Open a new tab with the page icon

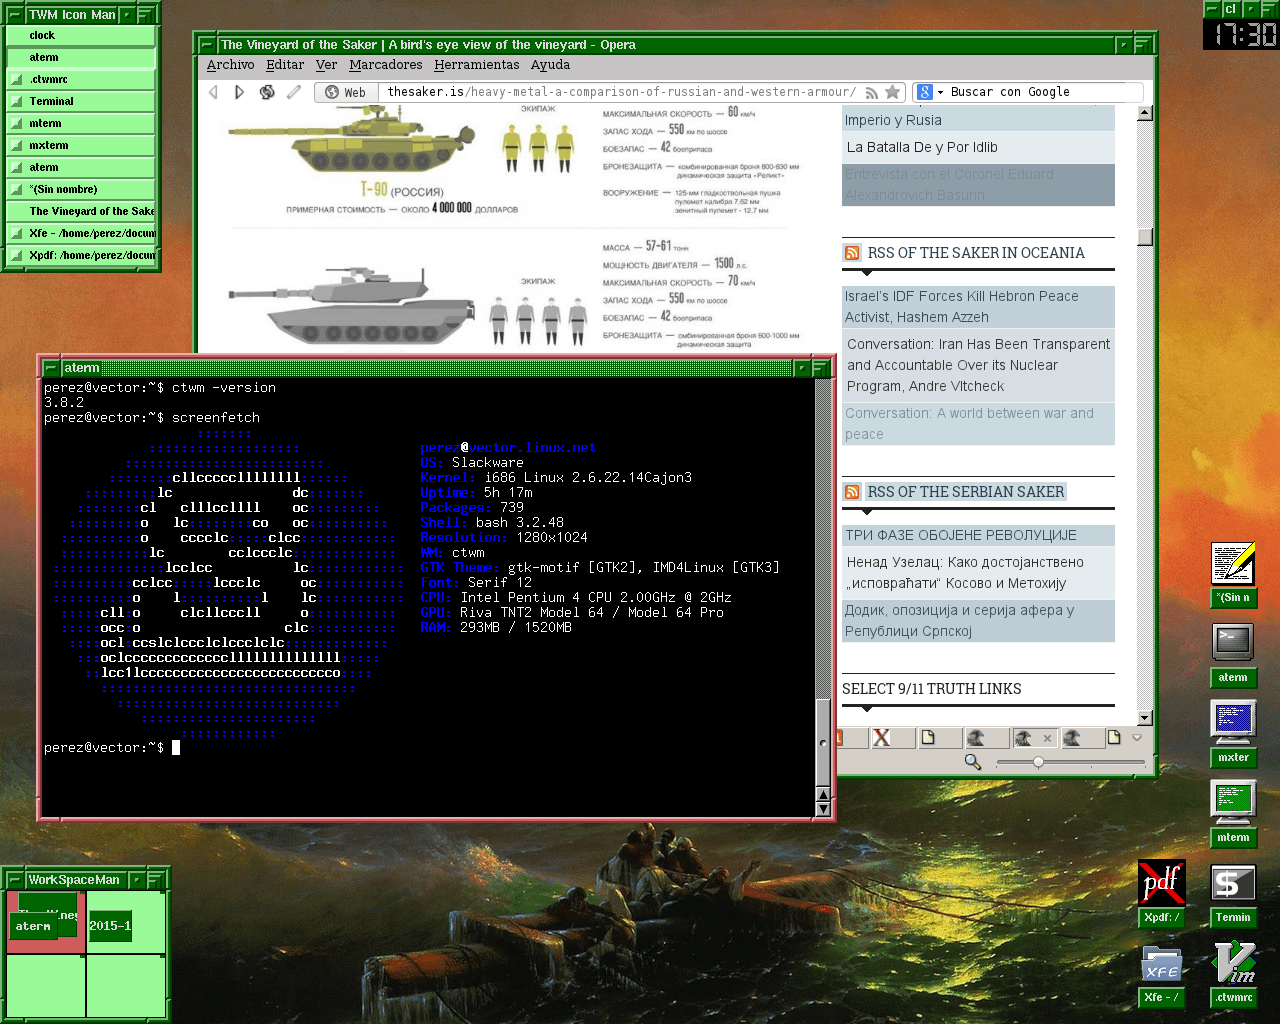(1113, 738)
